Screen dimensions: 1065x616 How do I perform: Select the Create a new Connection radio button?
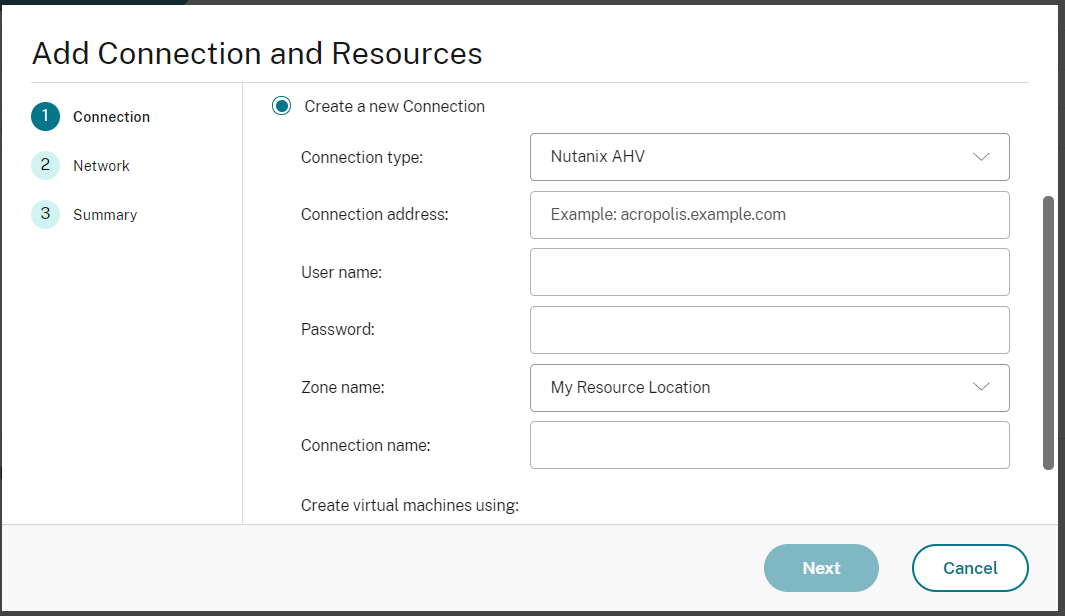[x=282, y=106]
